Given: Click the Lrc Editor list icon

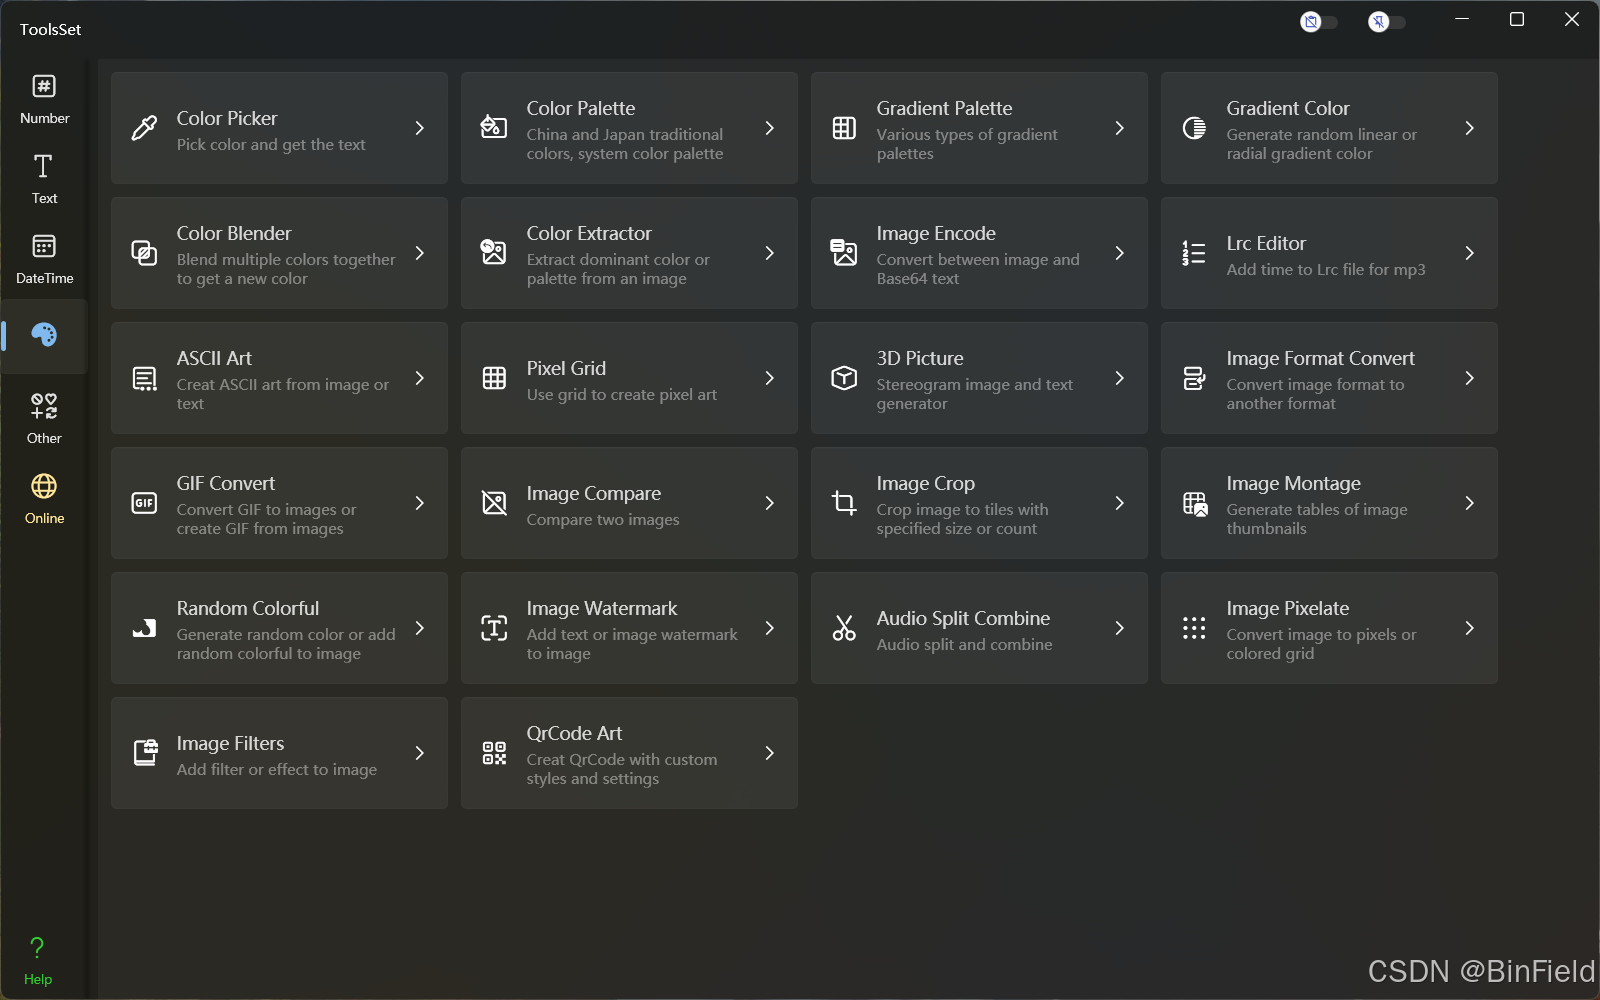Looking at the screenshot, I should (1194, 253).
